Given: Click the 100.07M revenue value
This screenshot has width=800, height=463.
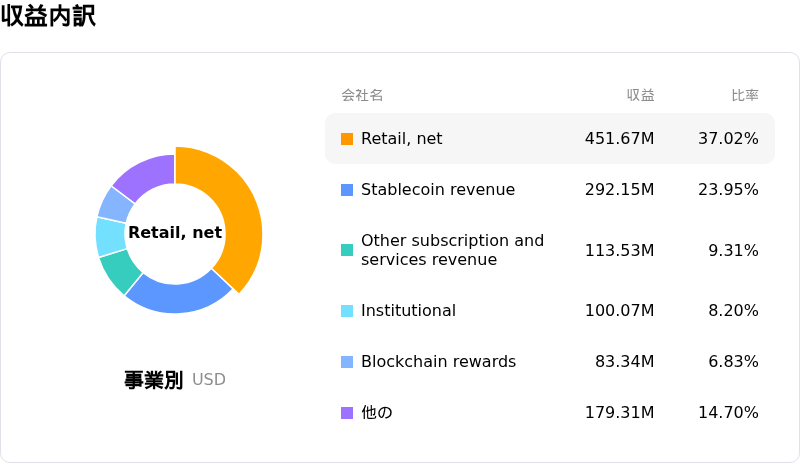Looking at the screenshot, I should click(x=619, y=310).
